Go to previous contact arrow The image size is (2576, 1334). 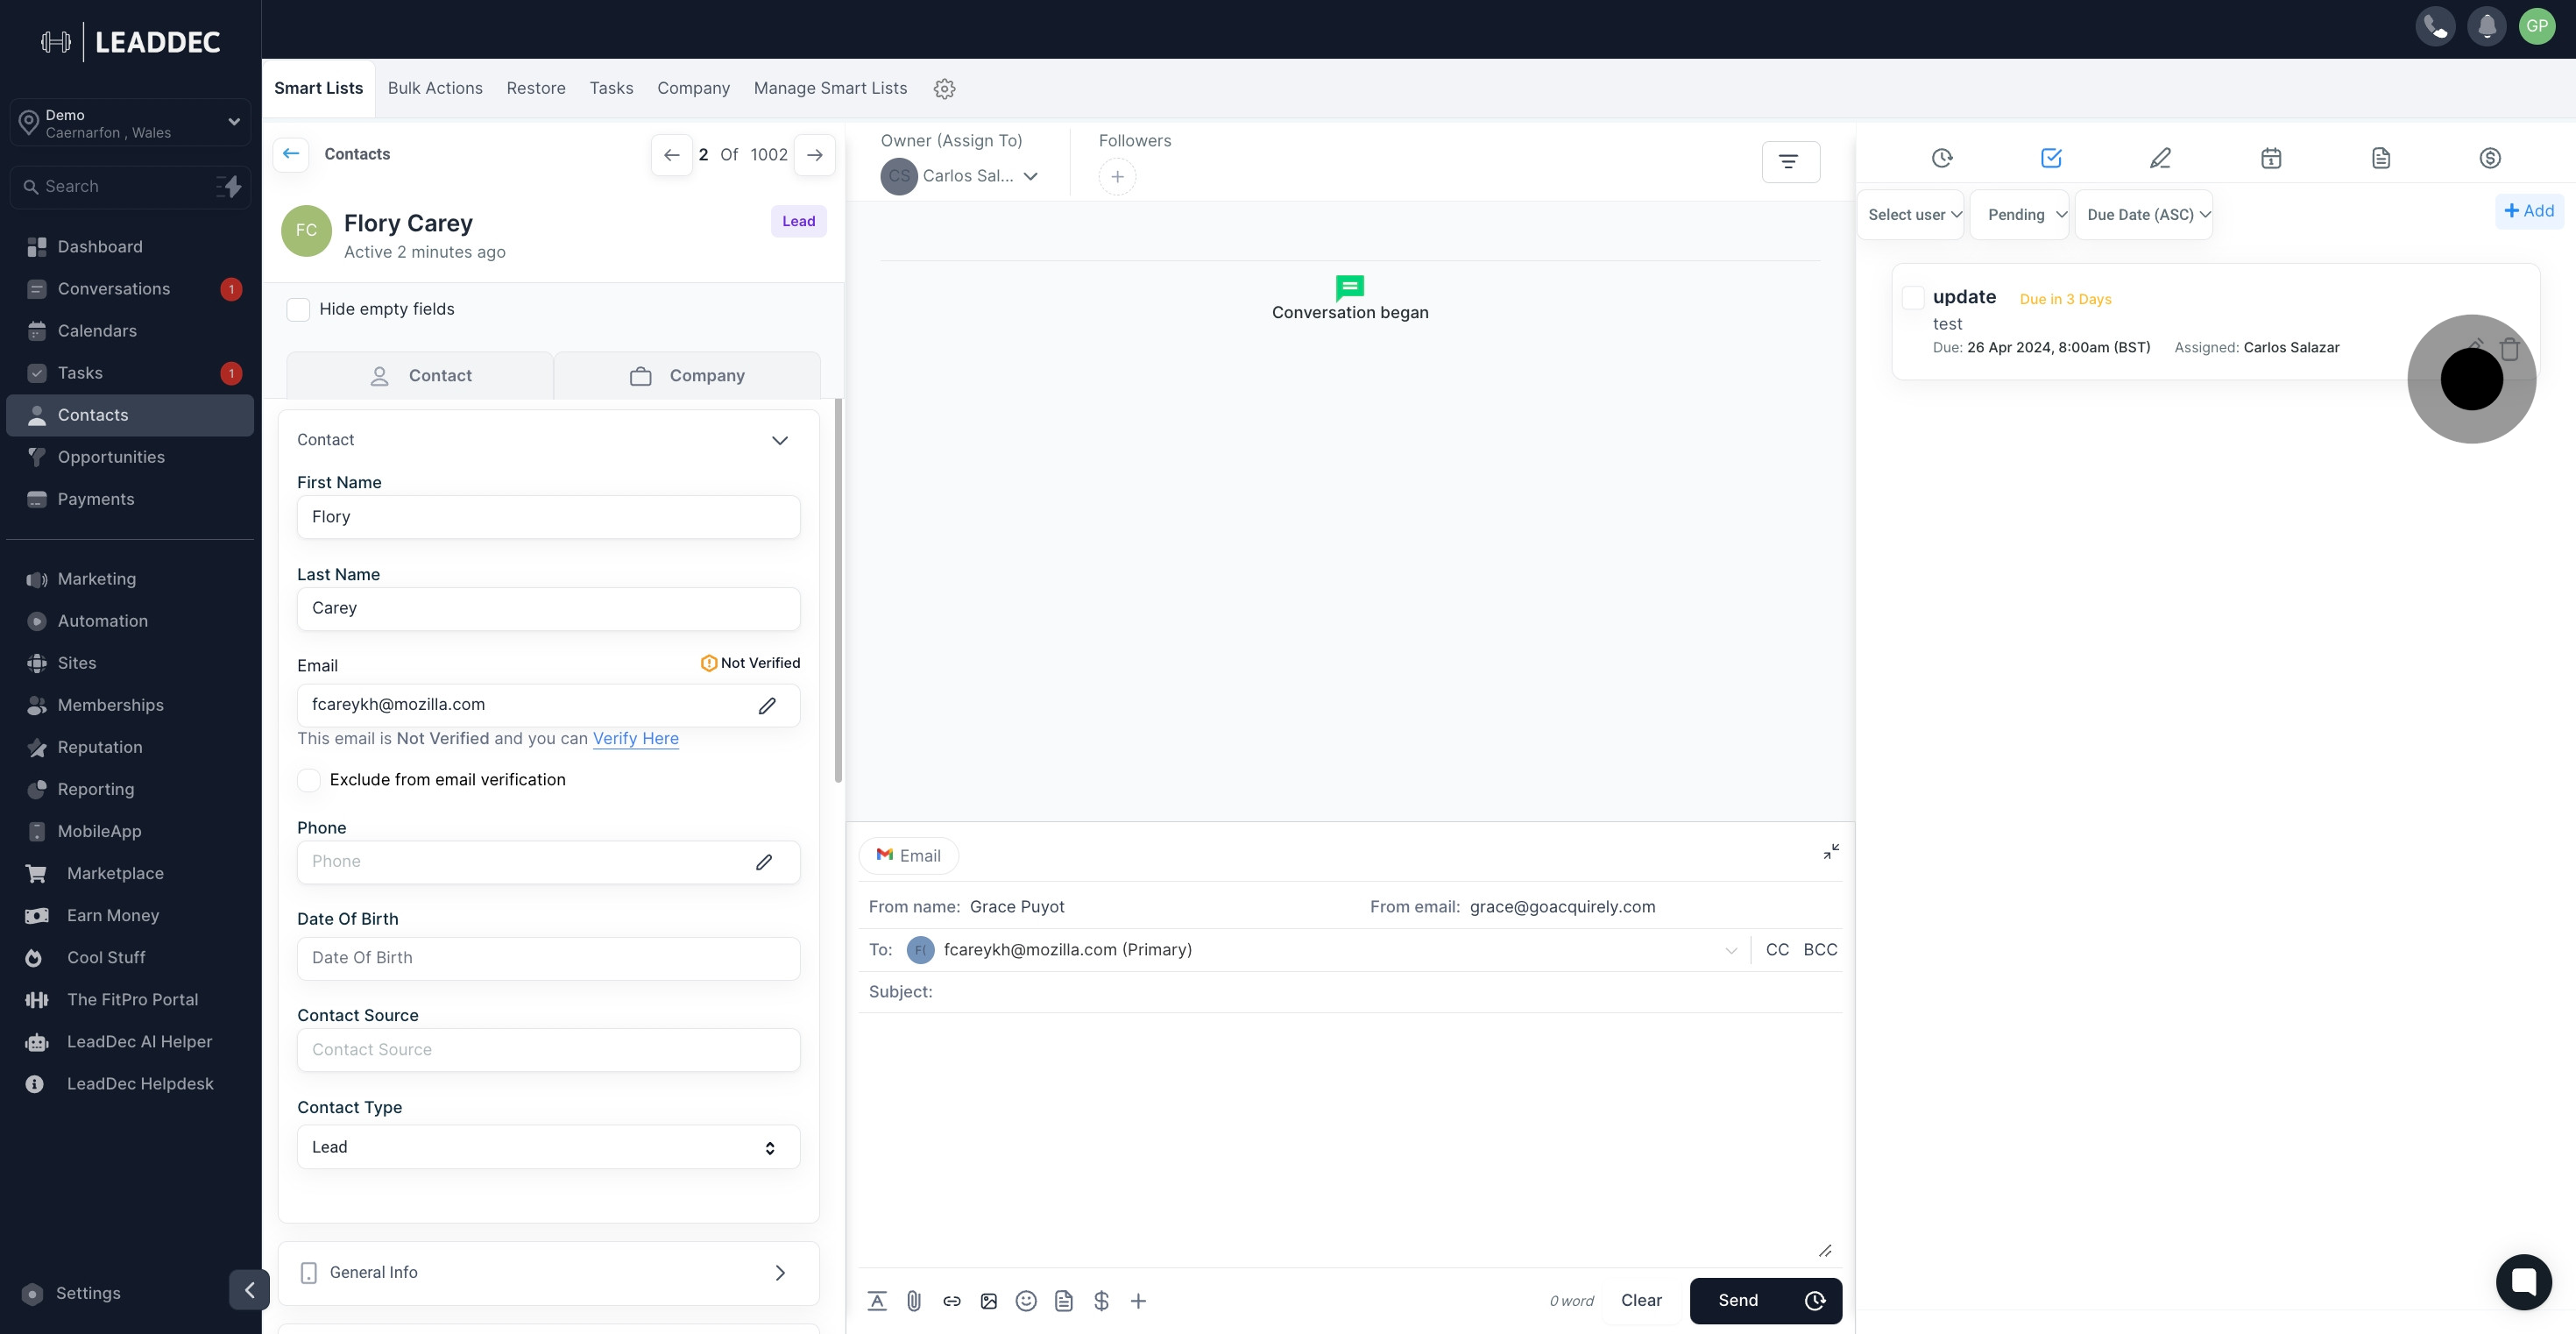[x=672, y=155]
